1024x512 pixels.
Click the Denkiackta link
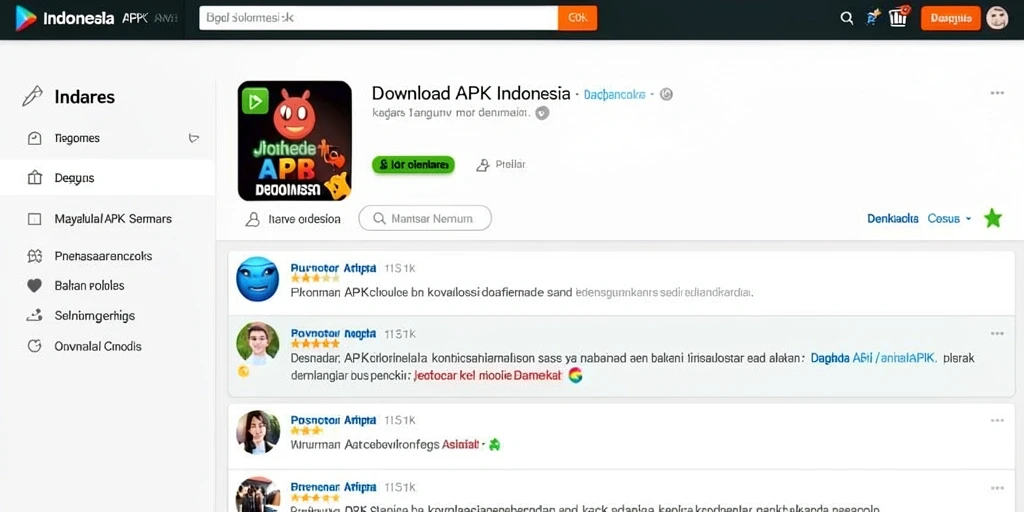(x=893, y=219)
